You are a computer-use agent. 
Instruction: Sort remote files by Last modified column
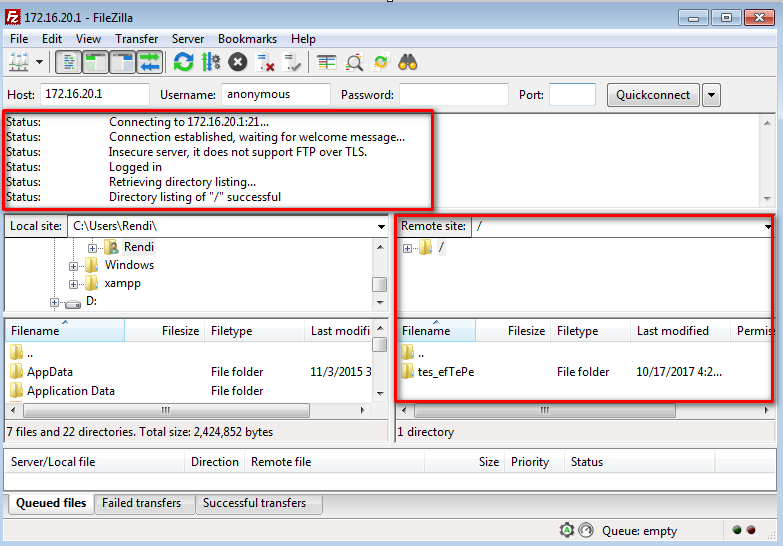click(x=680, y=331)
